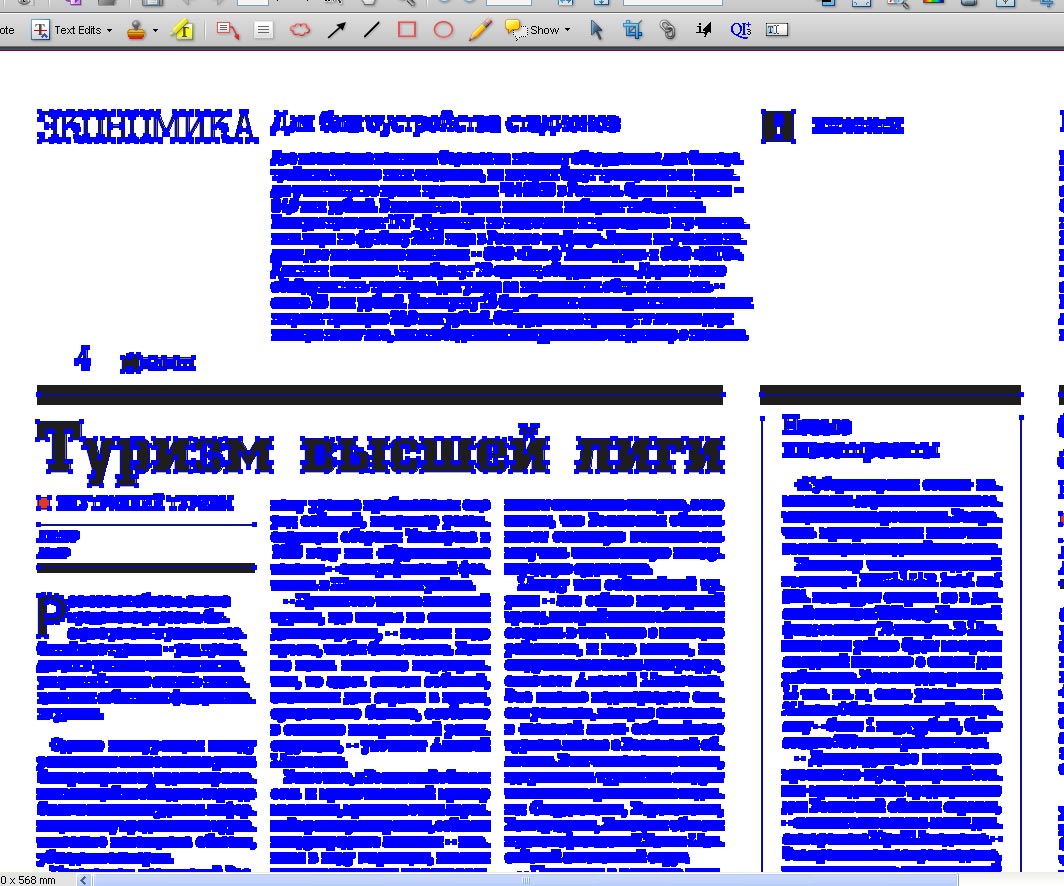1064x886 pixels.
Task: Select the Select Object arrow tool
Action: 596,30
